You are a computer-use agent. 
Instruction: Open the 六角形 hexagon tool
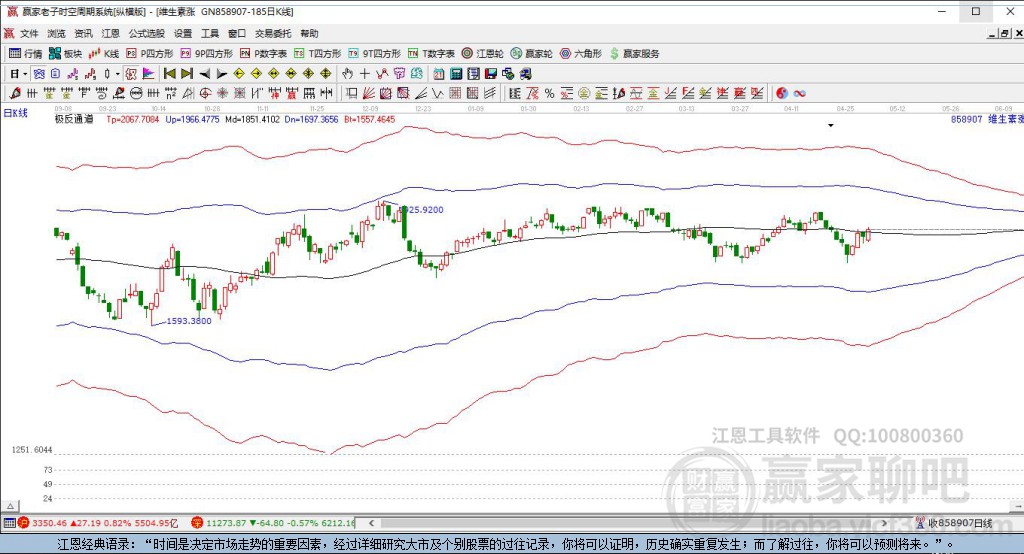point(581,54)
